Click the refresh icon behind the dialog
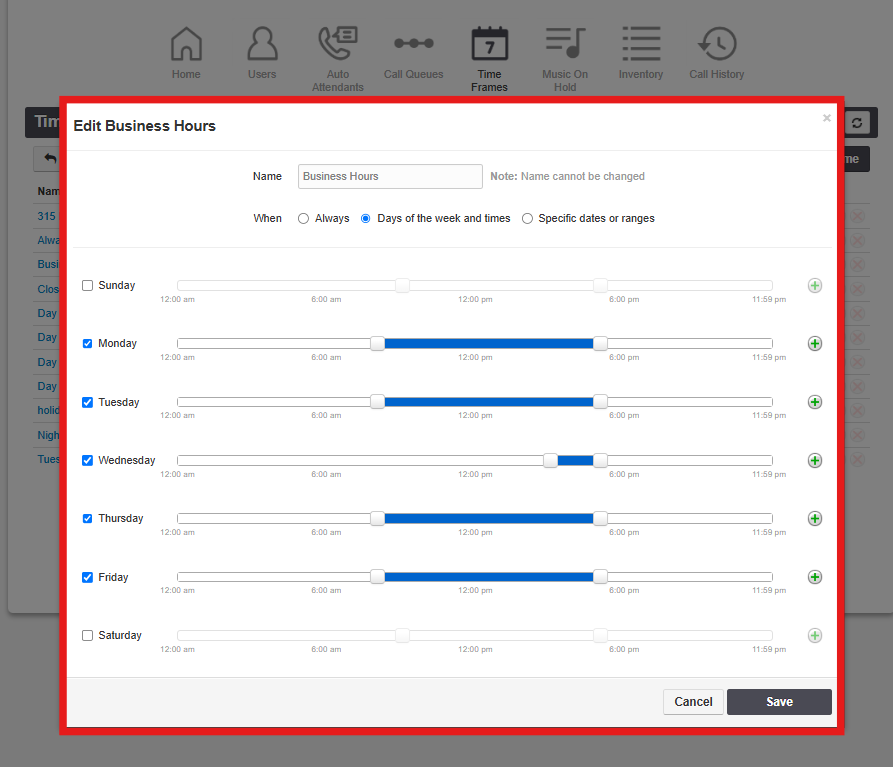 857,122
